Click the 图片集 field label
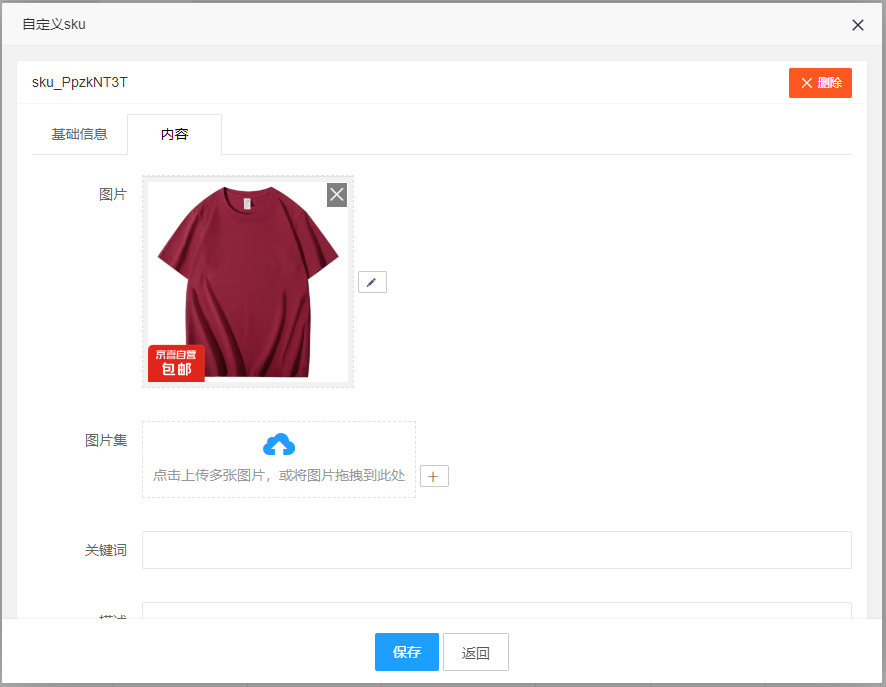This screenshot has height=687, width=886. 106,440
